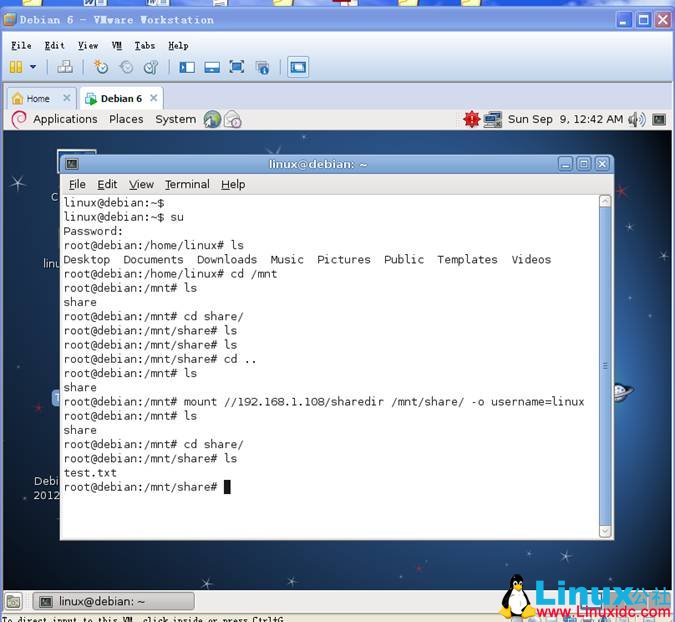Open the GNOME System menu
Screen dimensions: 675x622
coord(176,119)
